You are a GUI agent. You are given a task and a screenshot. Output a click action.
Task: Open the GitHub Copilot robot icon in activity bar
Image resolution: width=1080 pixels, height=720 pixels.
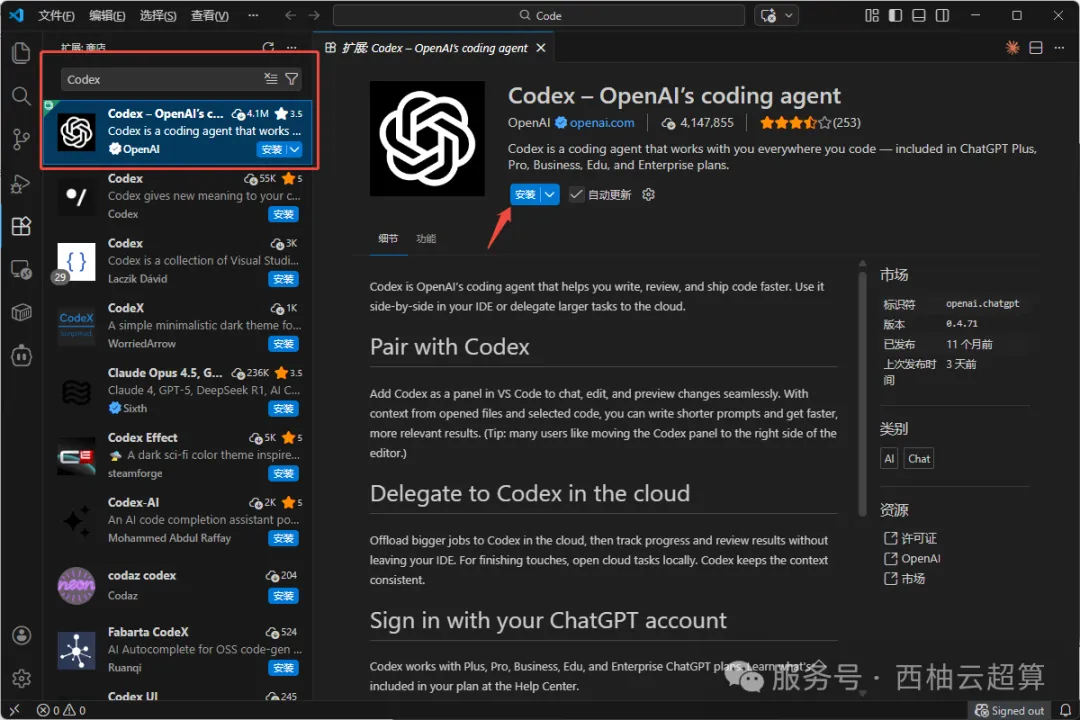21,356
